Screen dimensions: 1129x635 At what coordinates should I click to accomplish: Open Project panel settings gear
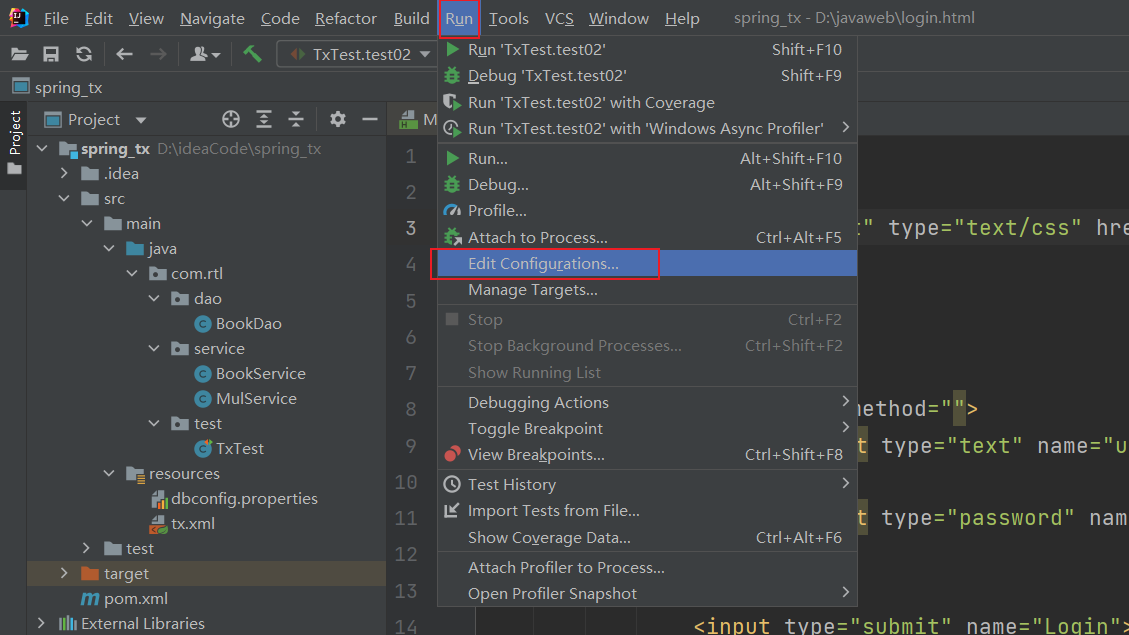pyautogui.click(x=338, y=120)
